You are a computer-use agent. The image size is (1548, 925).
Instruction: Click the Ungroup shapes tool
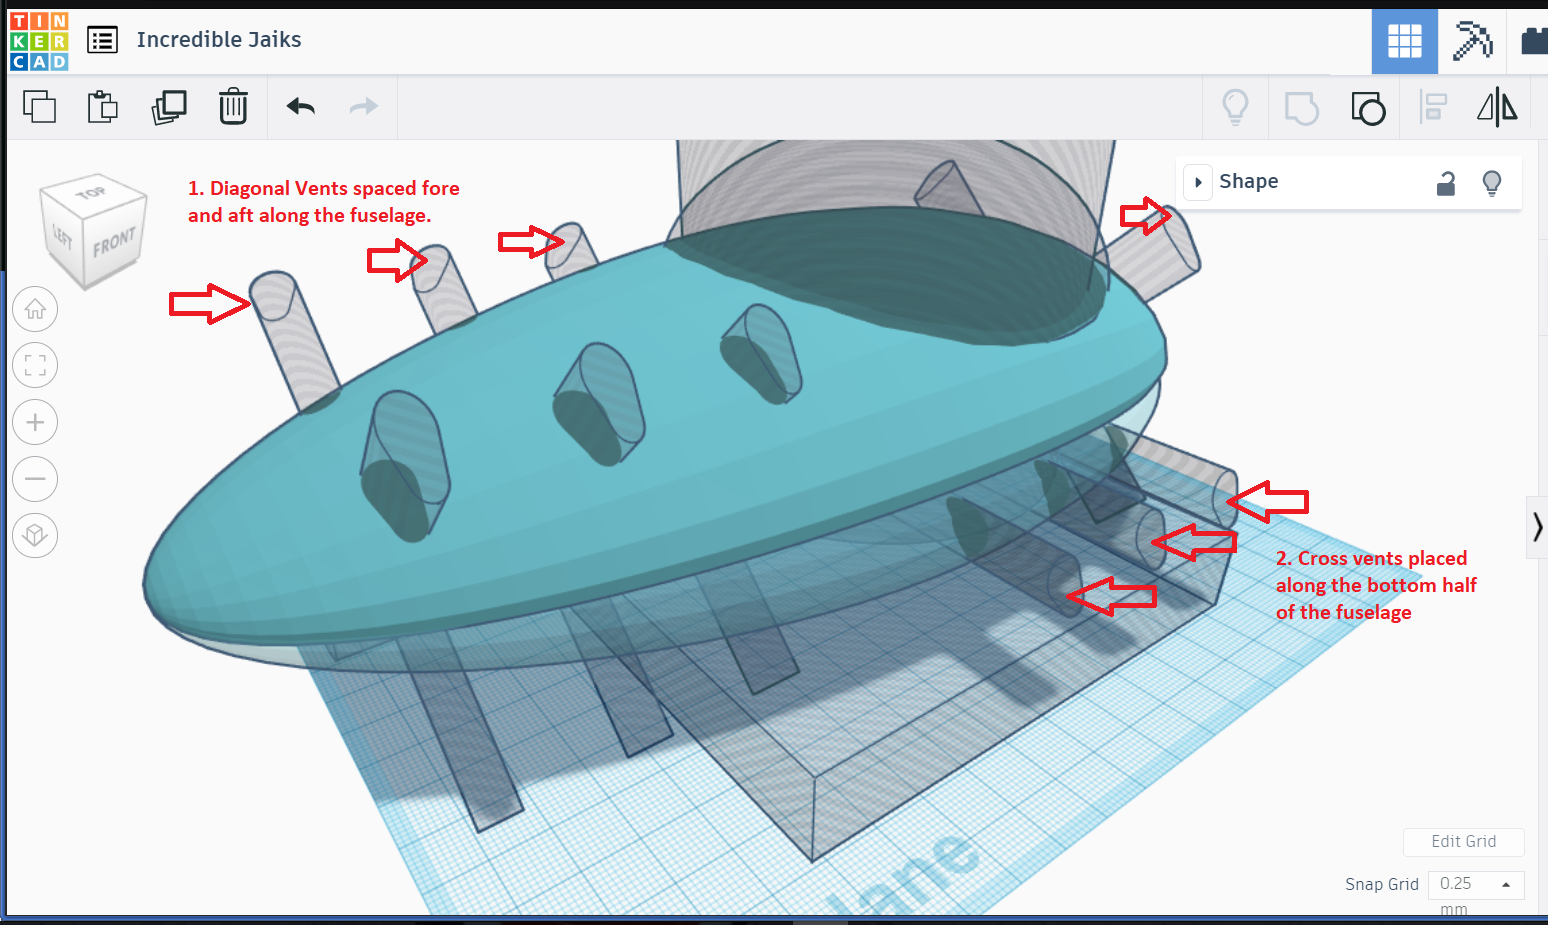[1368, 107]
